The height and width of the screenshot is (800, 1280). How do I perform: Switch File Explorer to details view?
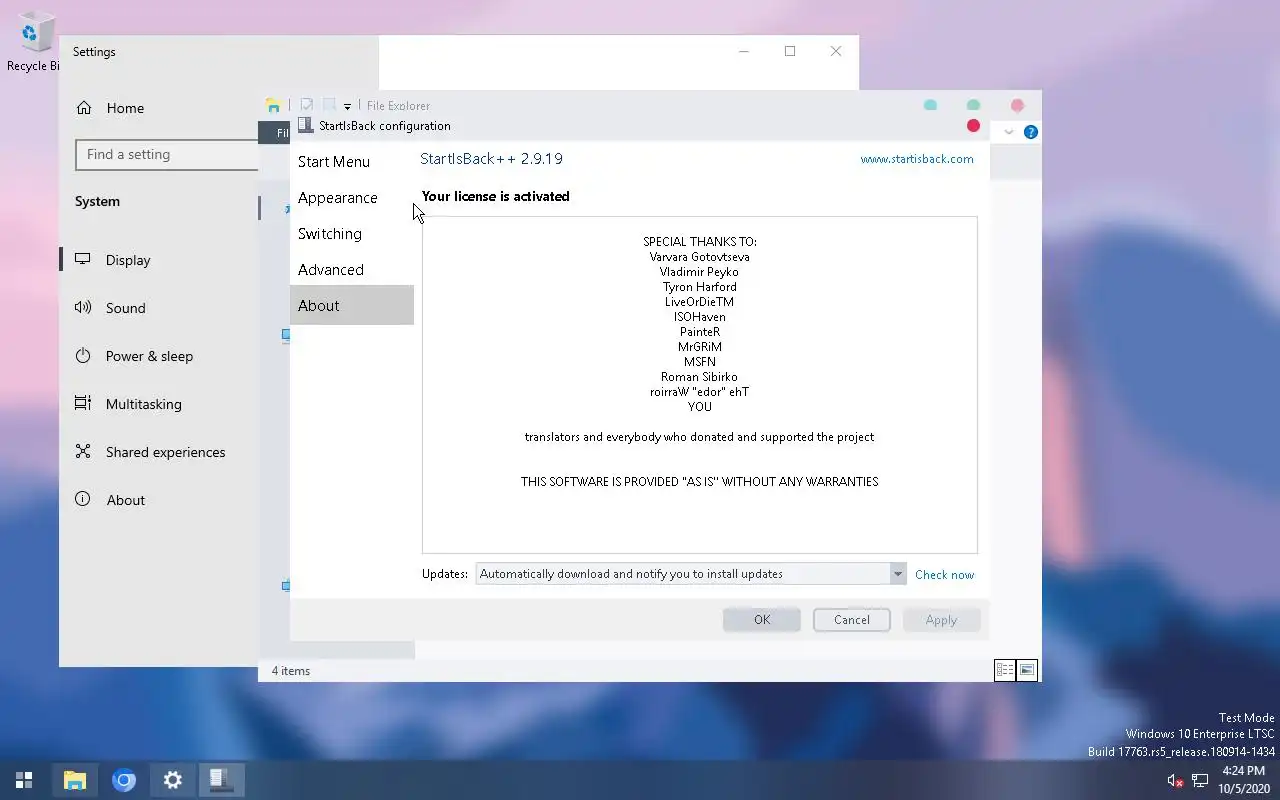point(1005,670)
